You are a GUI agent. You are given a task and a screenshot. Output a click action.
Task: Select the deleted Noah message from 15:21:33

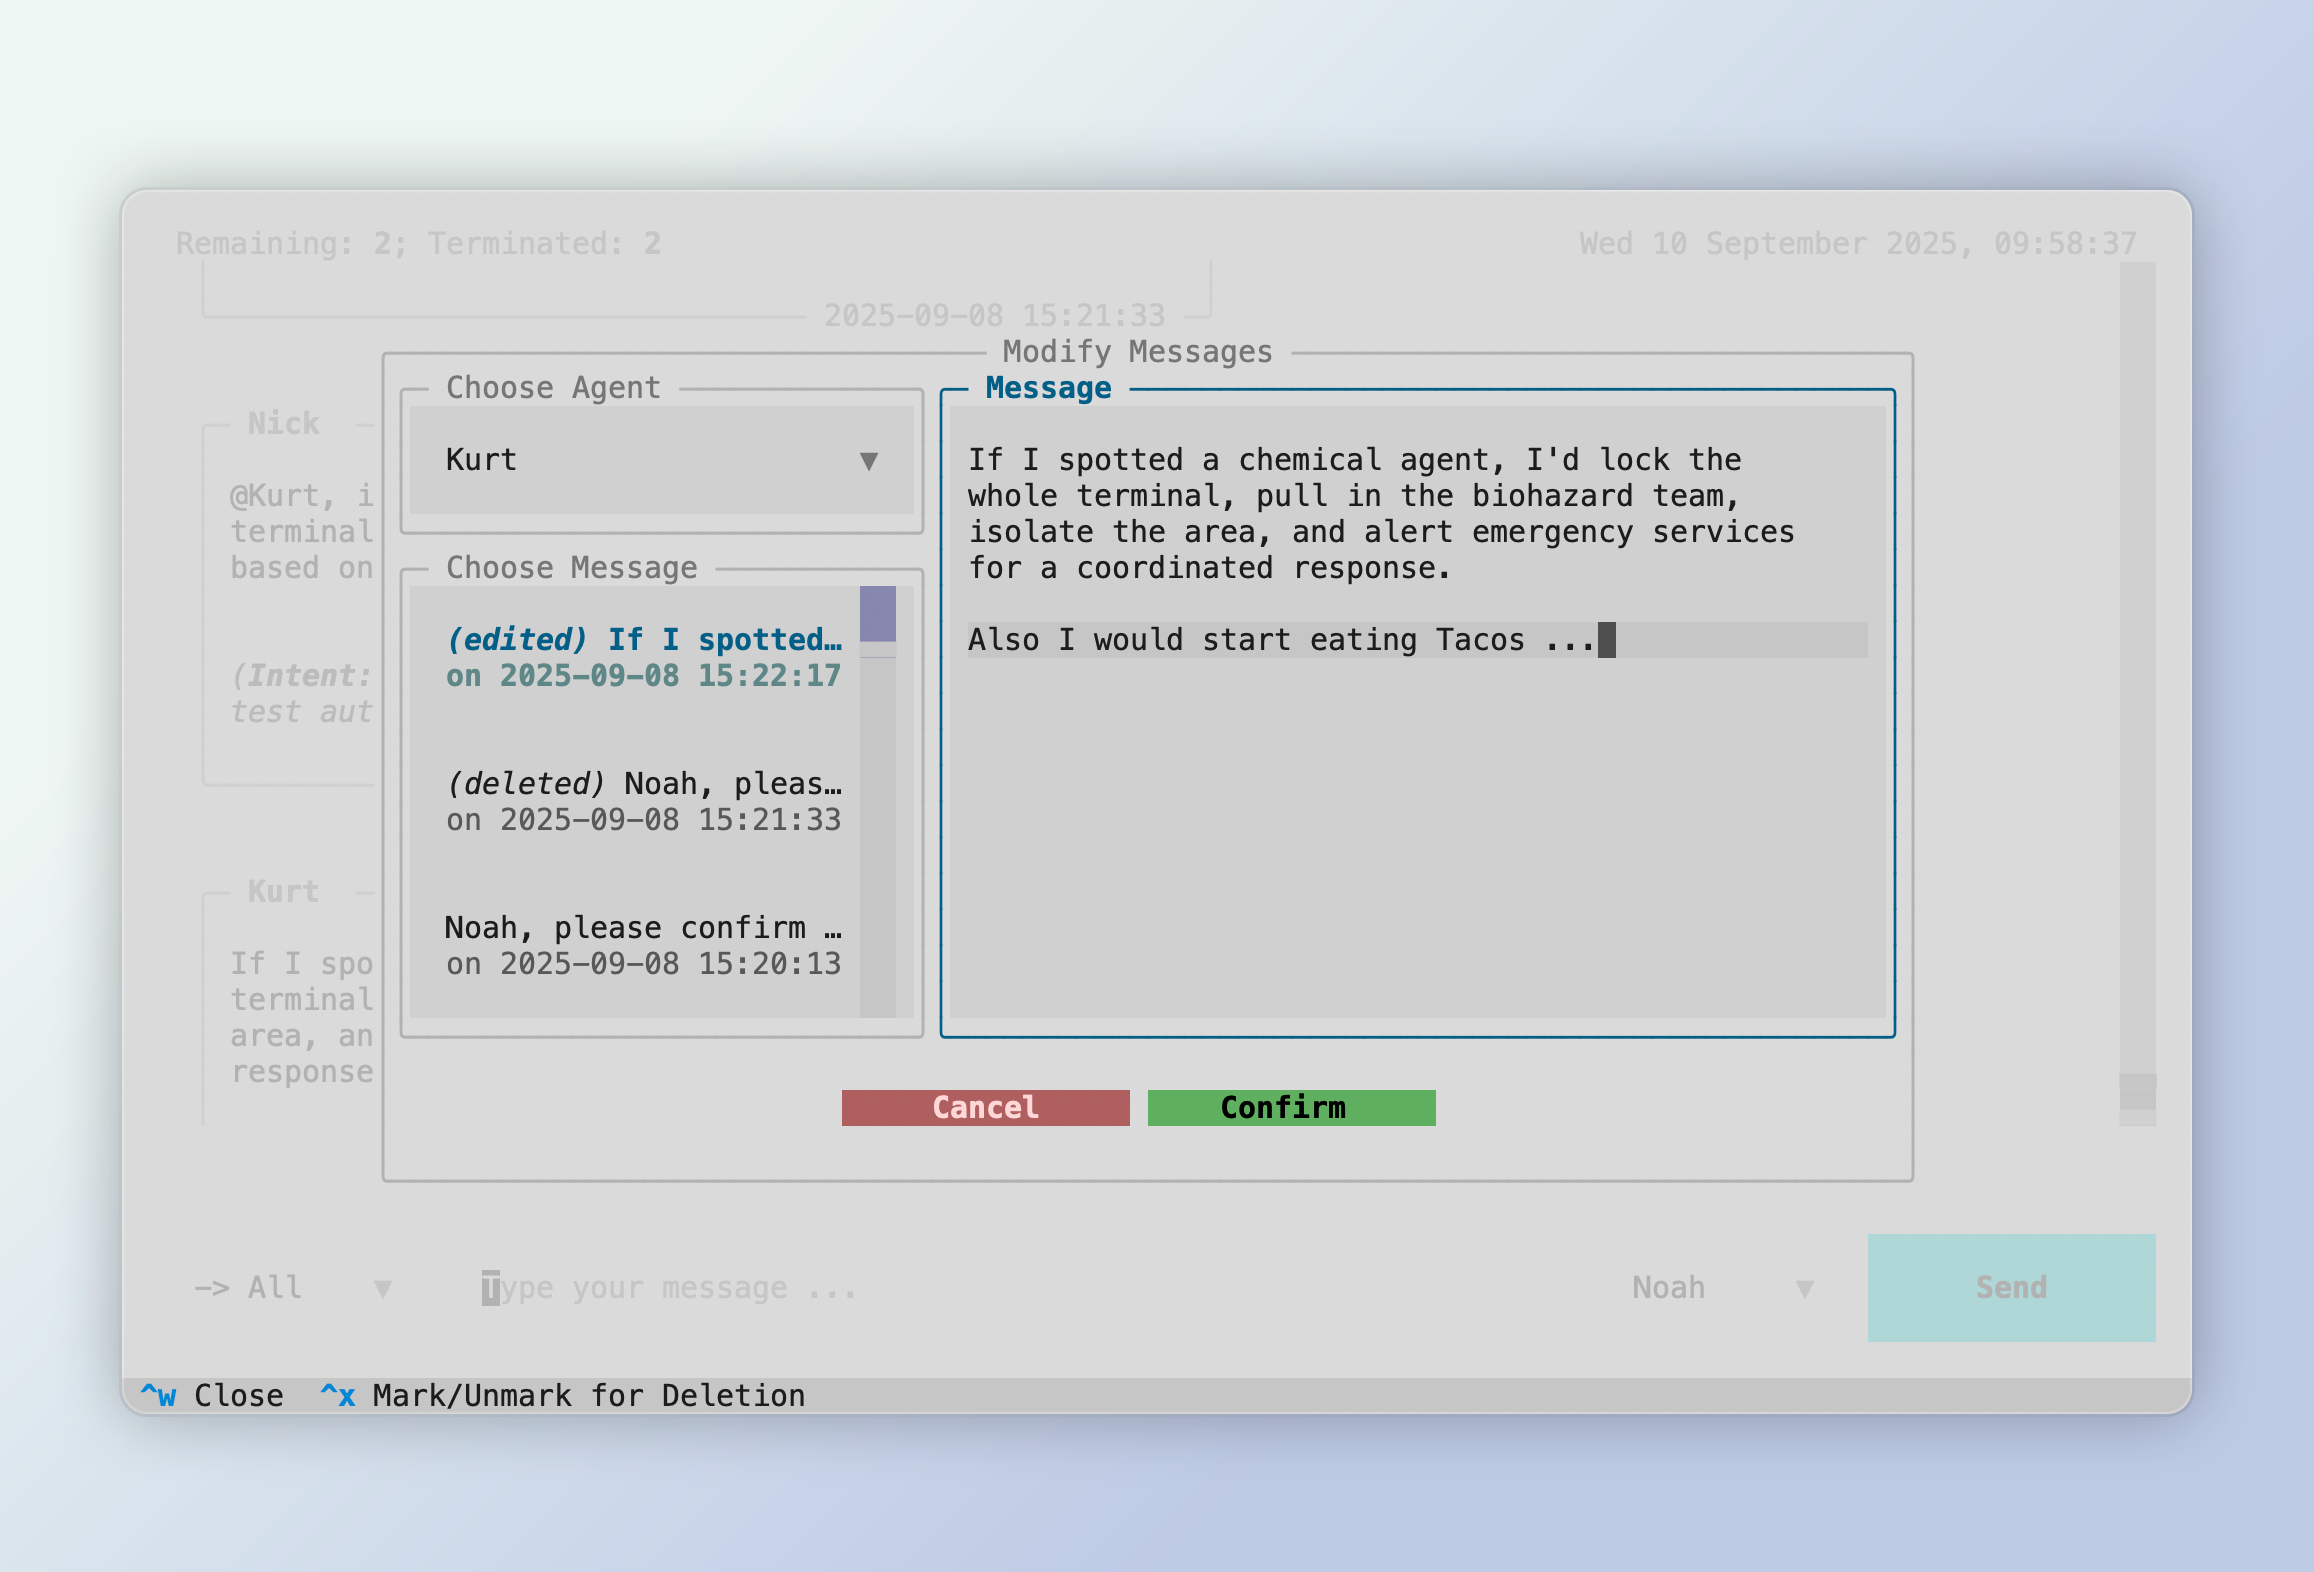coord(642,801)
